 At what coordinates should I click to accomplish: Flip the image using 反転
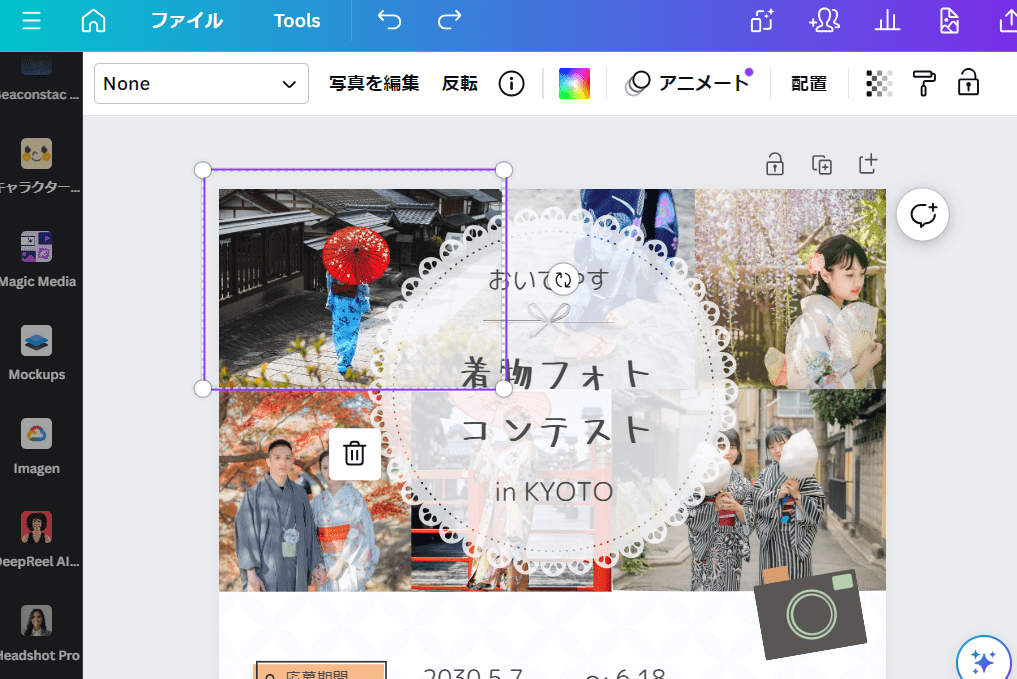[459, 84]
